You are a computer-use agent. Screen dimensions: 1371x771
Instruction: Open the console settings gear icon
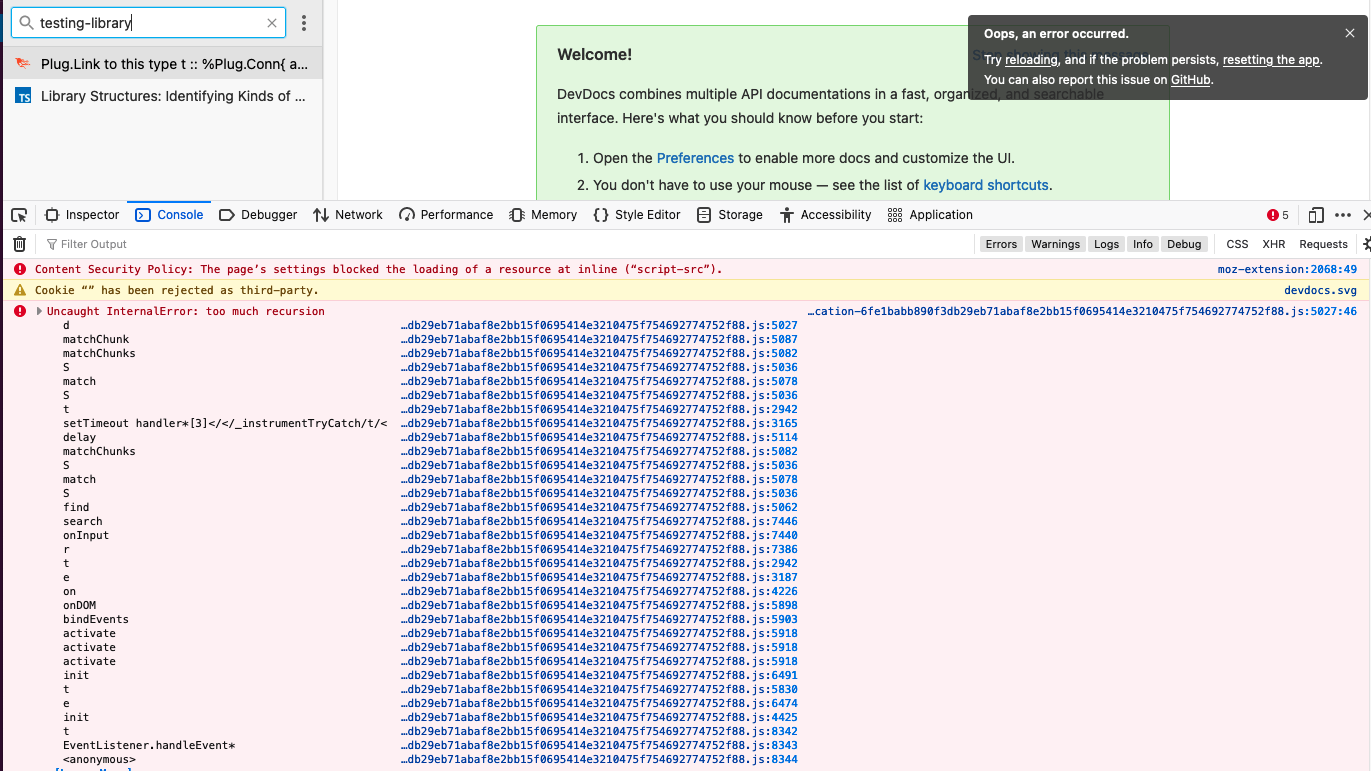(1366, 243)
